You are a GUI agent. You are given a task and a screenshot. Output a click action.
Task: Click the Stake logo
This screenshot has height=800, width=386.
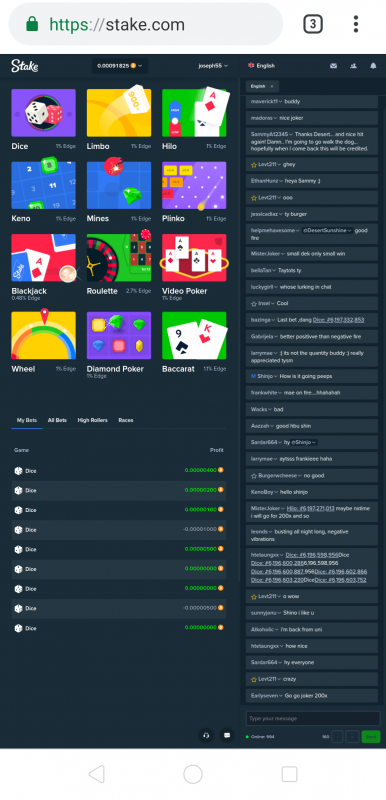pyautogui.click(x=24, y=65)
